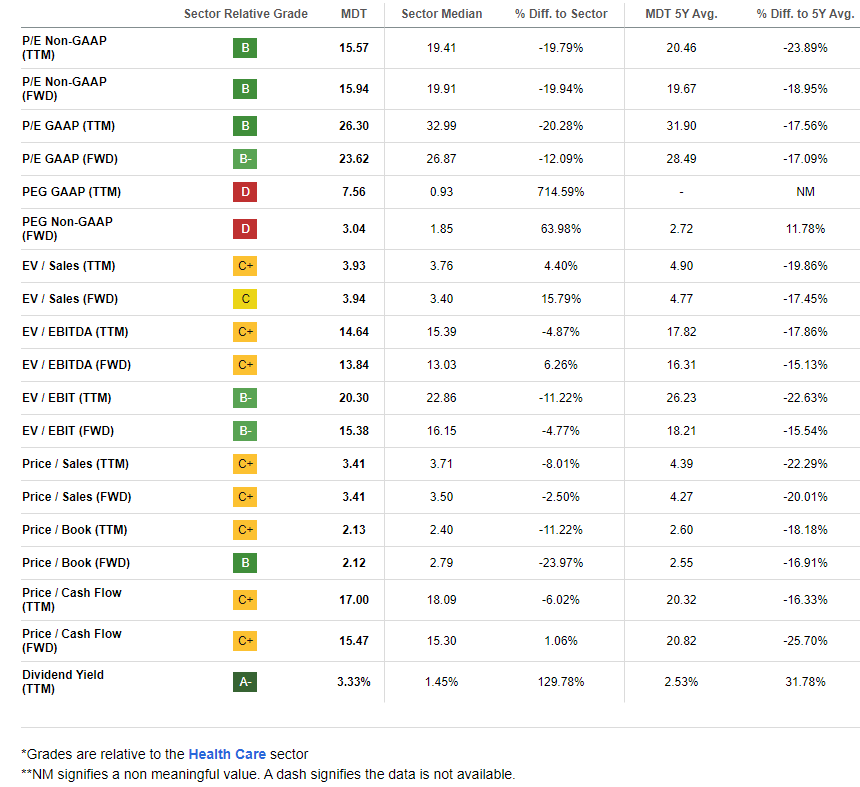
Task: Click the C+ grade badge for Price / Cash Flow (TTM)
Action: [x=245, y=600]
